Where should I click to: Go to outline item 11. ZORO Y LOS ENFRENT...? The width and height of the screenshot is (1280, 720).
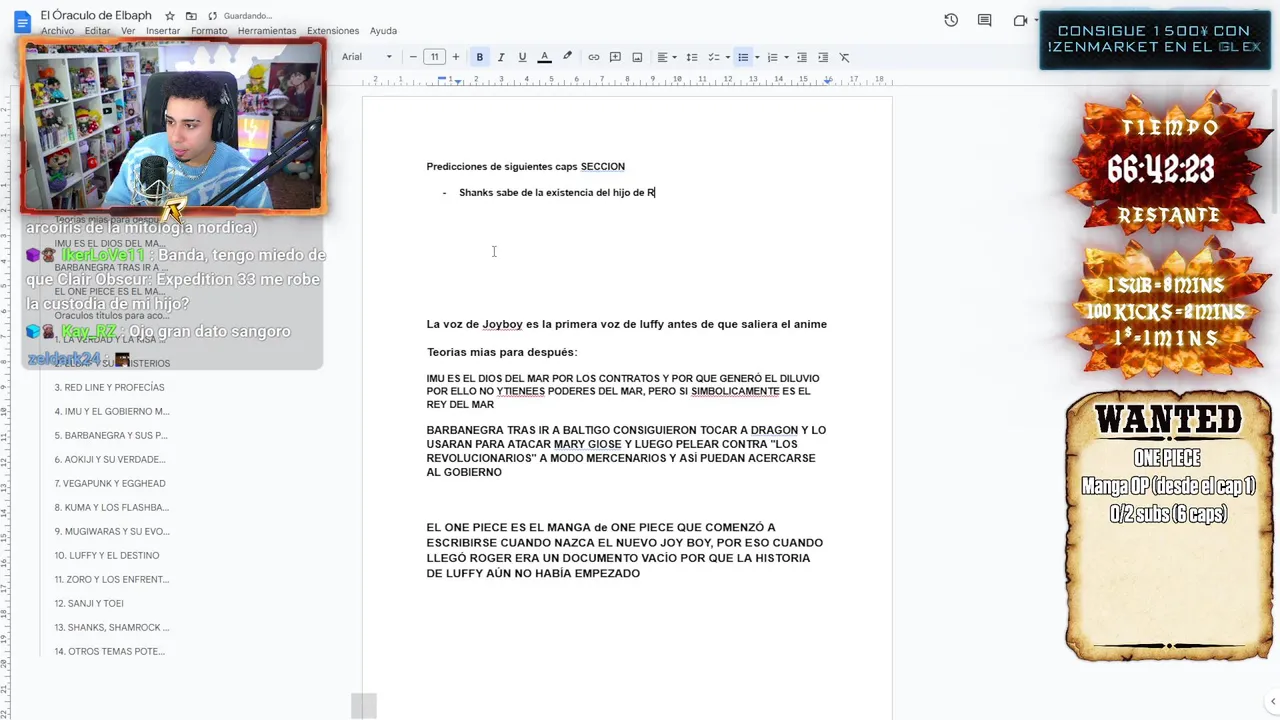coord(112,579)
